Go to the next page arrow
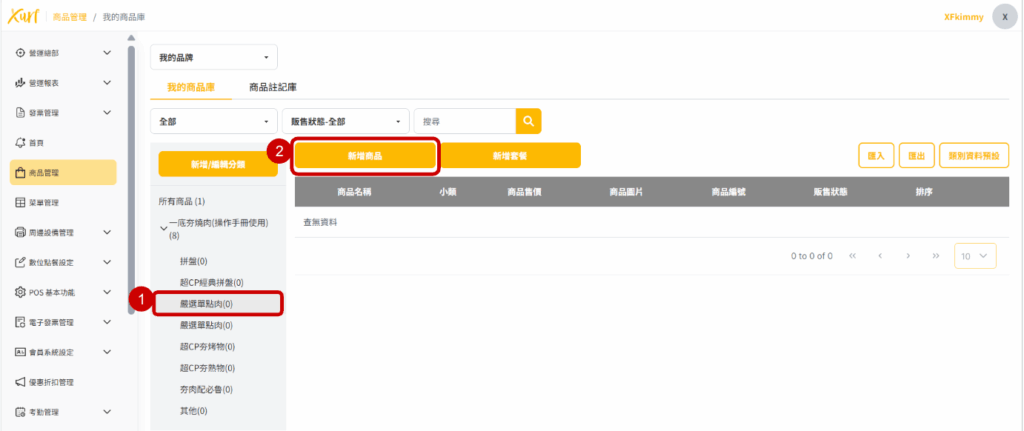The width and height of the screenshot is (1024, 431). [x=907, y=256]
